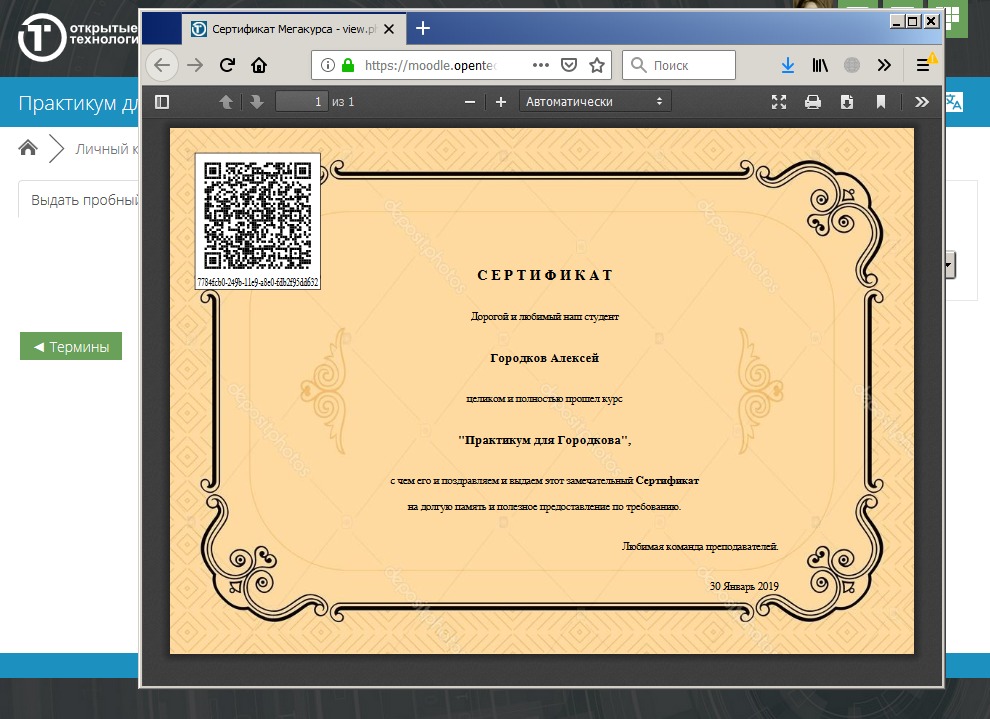990x719 pixels.
Task: Open the Firefox hamburger menu
Action: (922, 65)
